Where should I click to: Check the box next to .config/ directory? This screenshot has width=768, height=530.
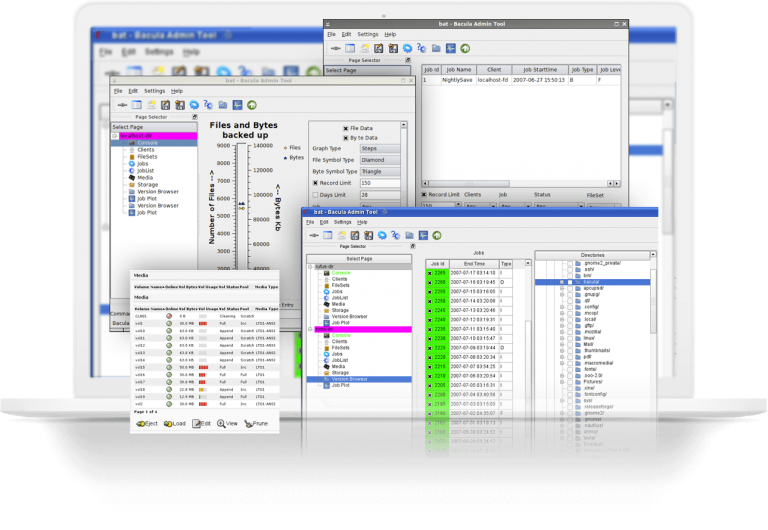(570, 307)
